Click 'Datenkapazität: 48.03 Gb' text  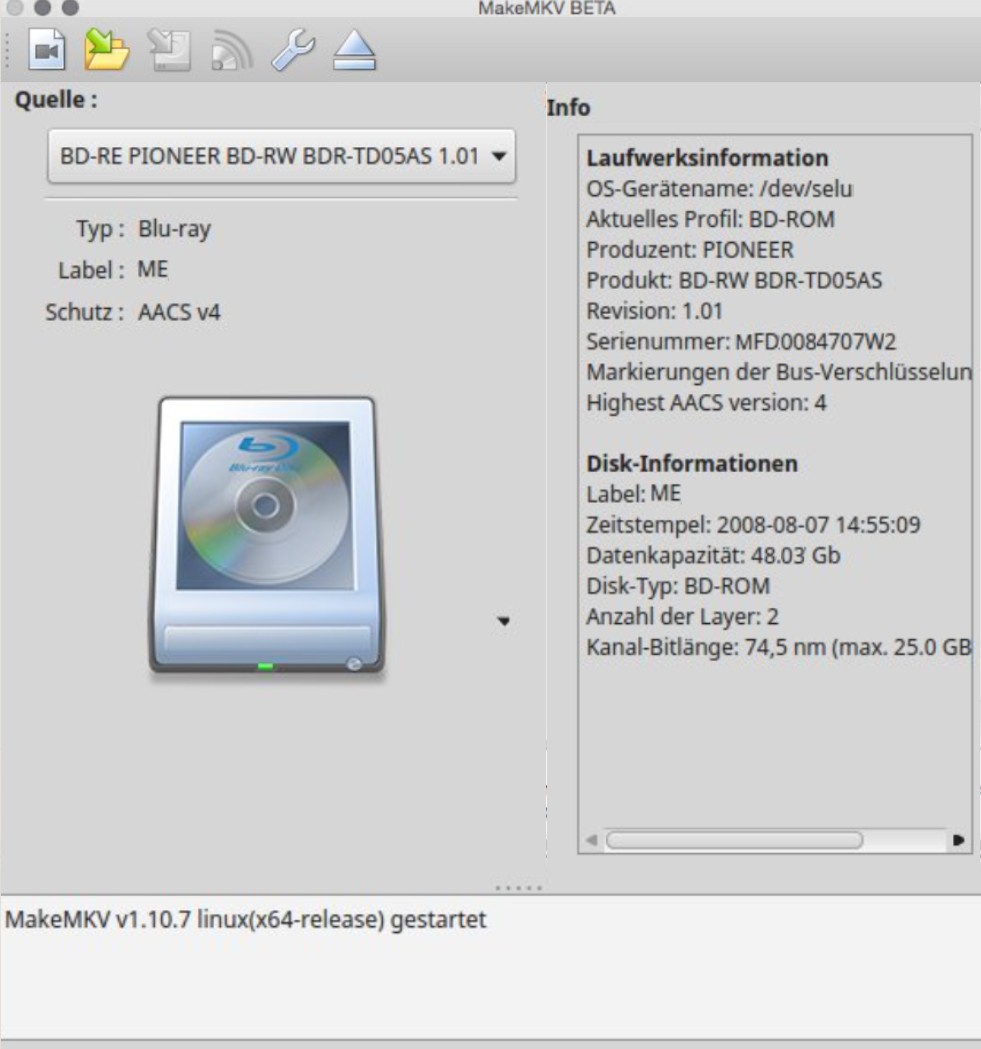click(713, 555)
